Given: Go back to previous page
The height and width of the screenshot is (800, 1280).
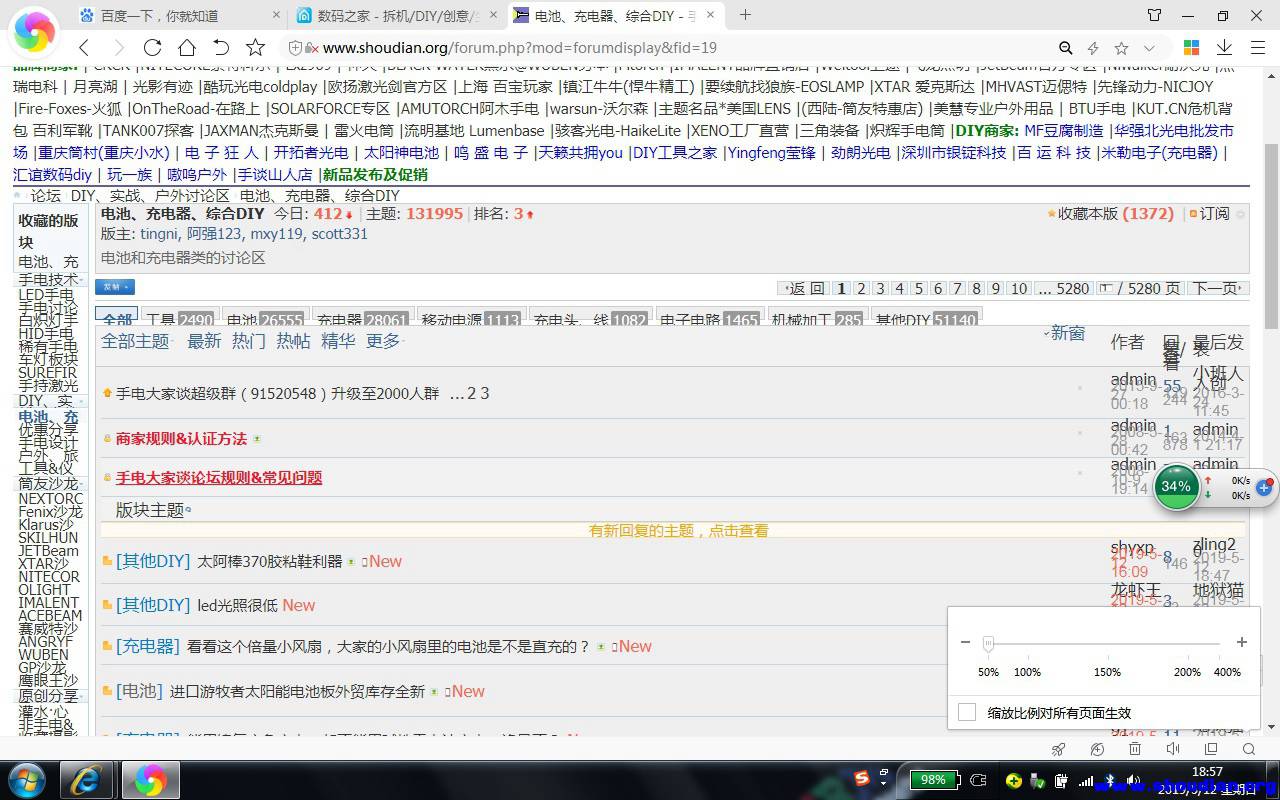Looking at the screenshot, I should [x=84, y=48].
